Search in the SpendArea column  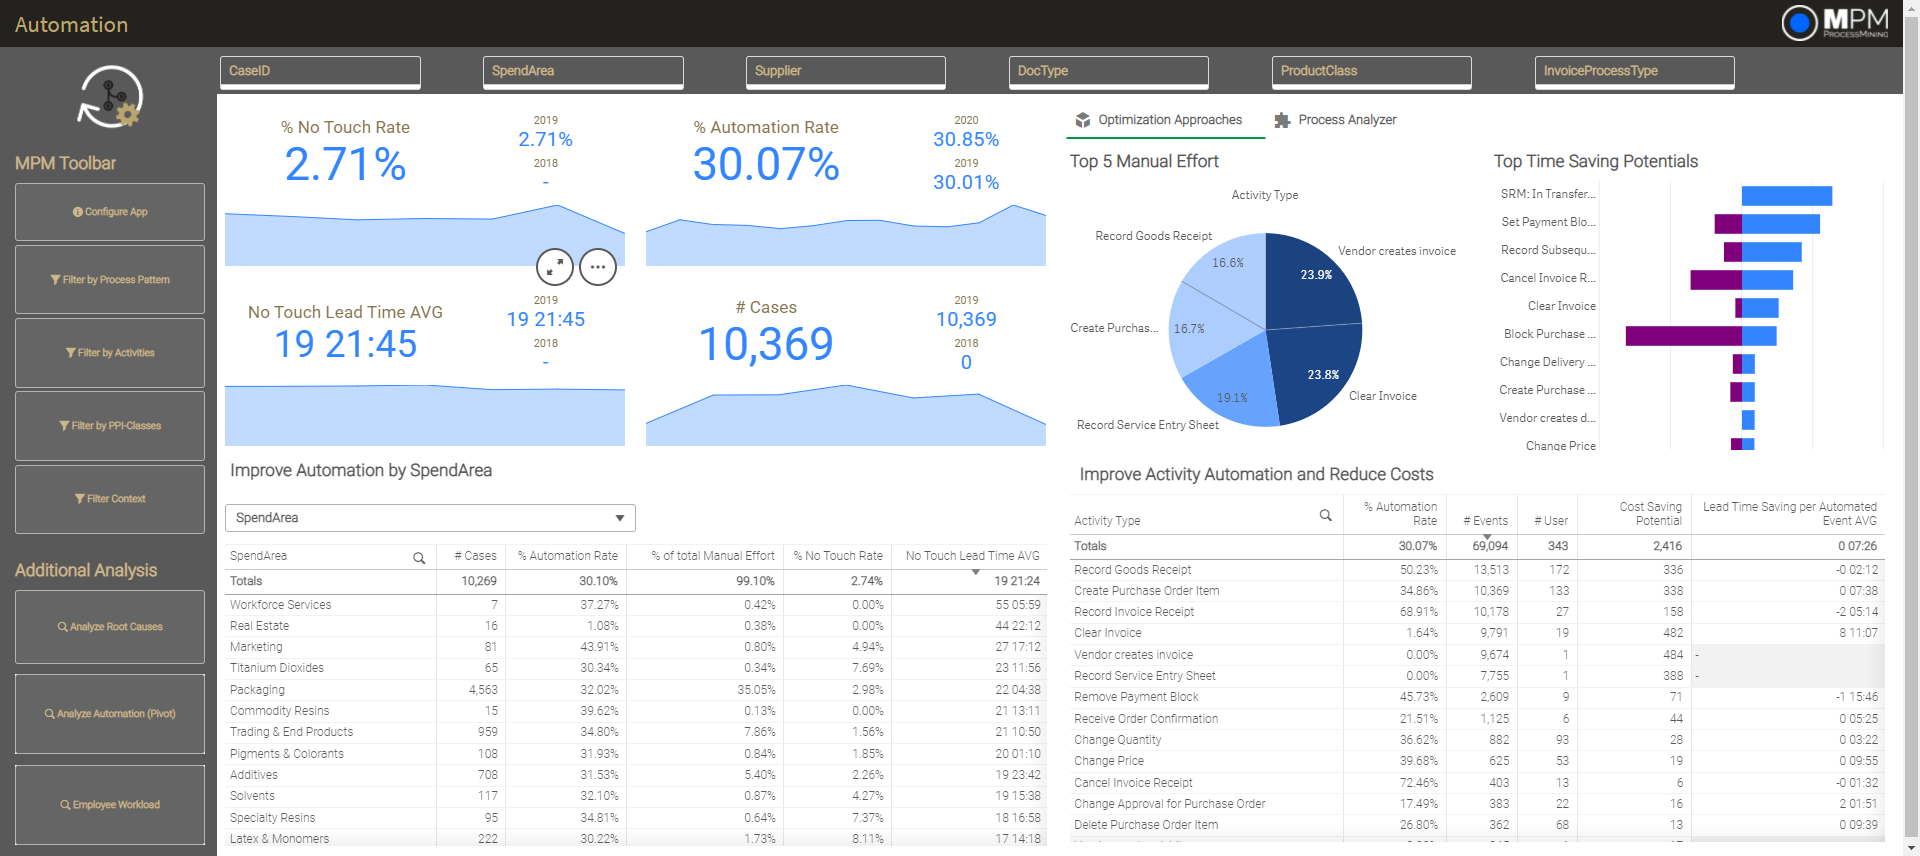coord(419,558)
